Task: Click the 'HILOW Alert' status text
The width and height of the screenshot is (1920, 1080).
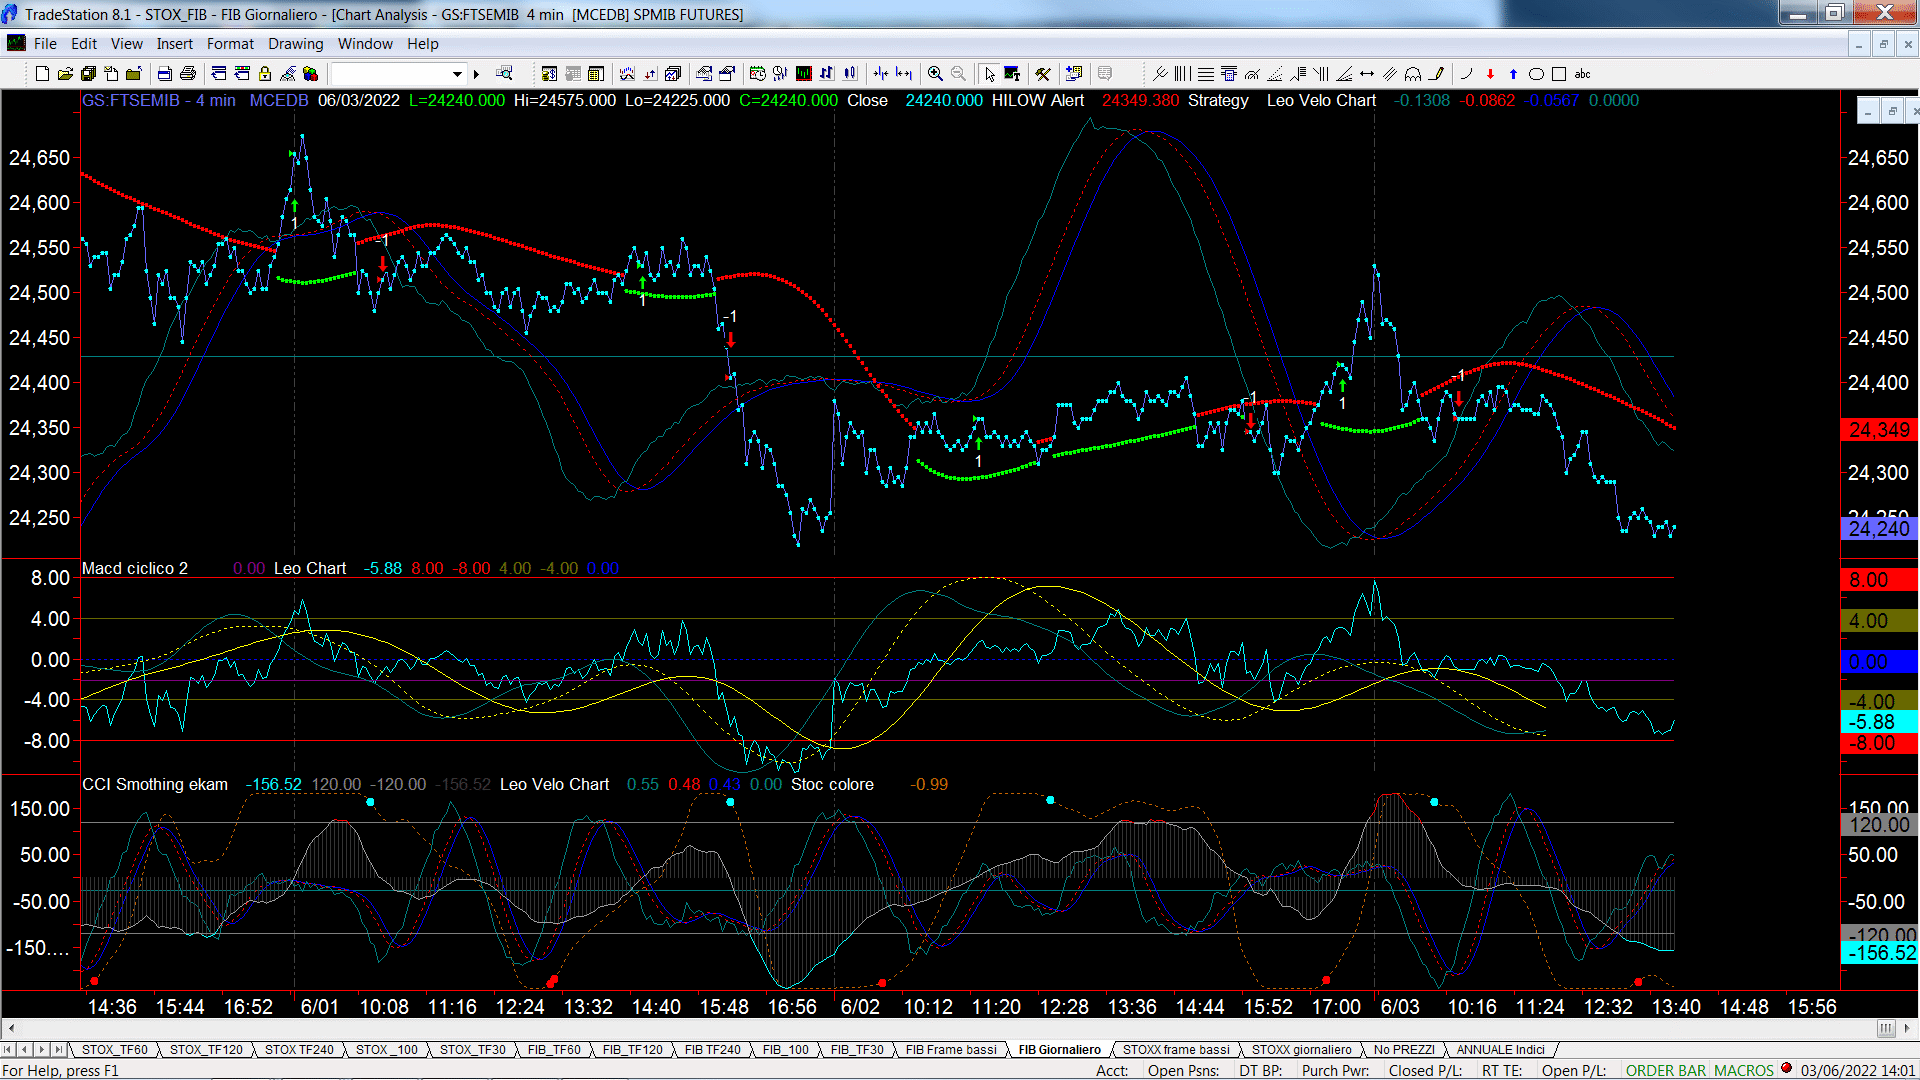Action: coord(1037,100)
